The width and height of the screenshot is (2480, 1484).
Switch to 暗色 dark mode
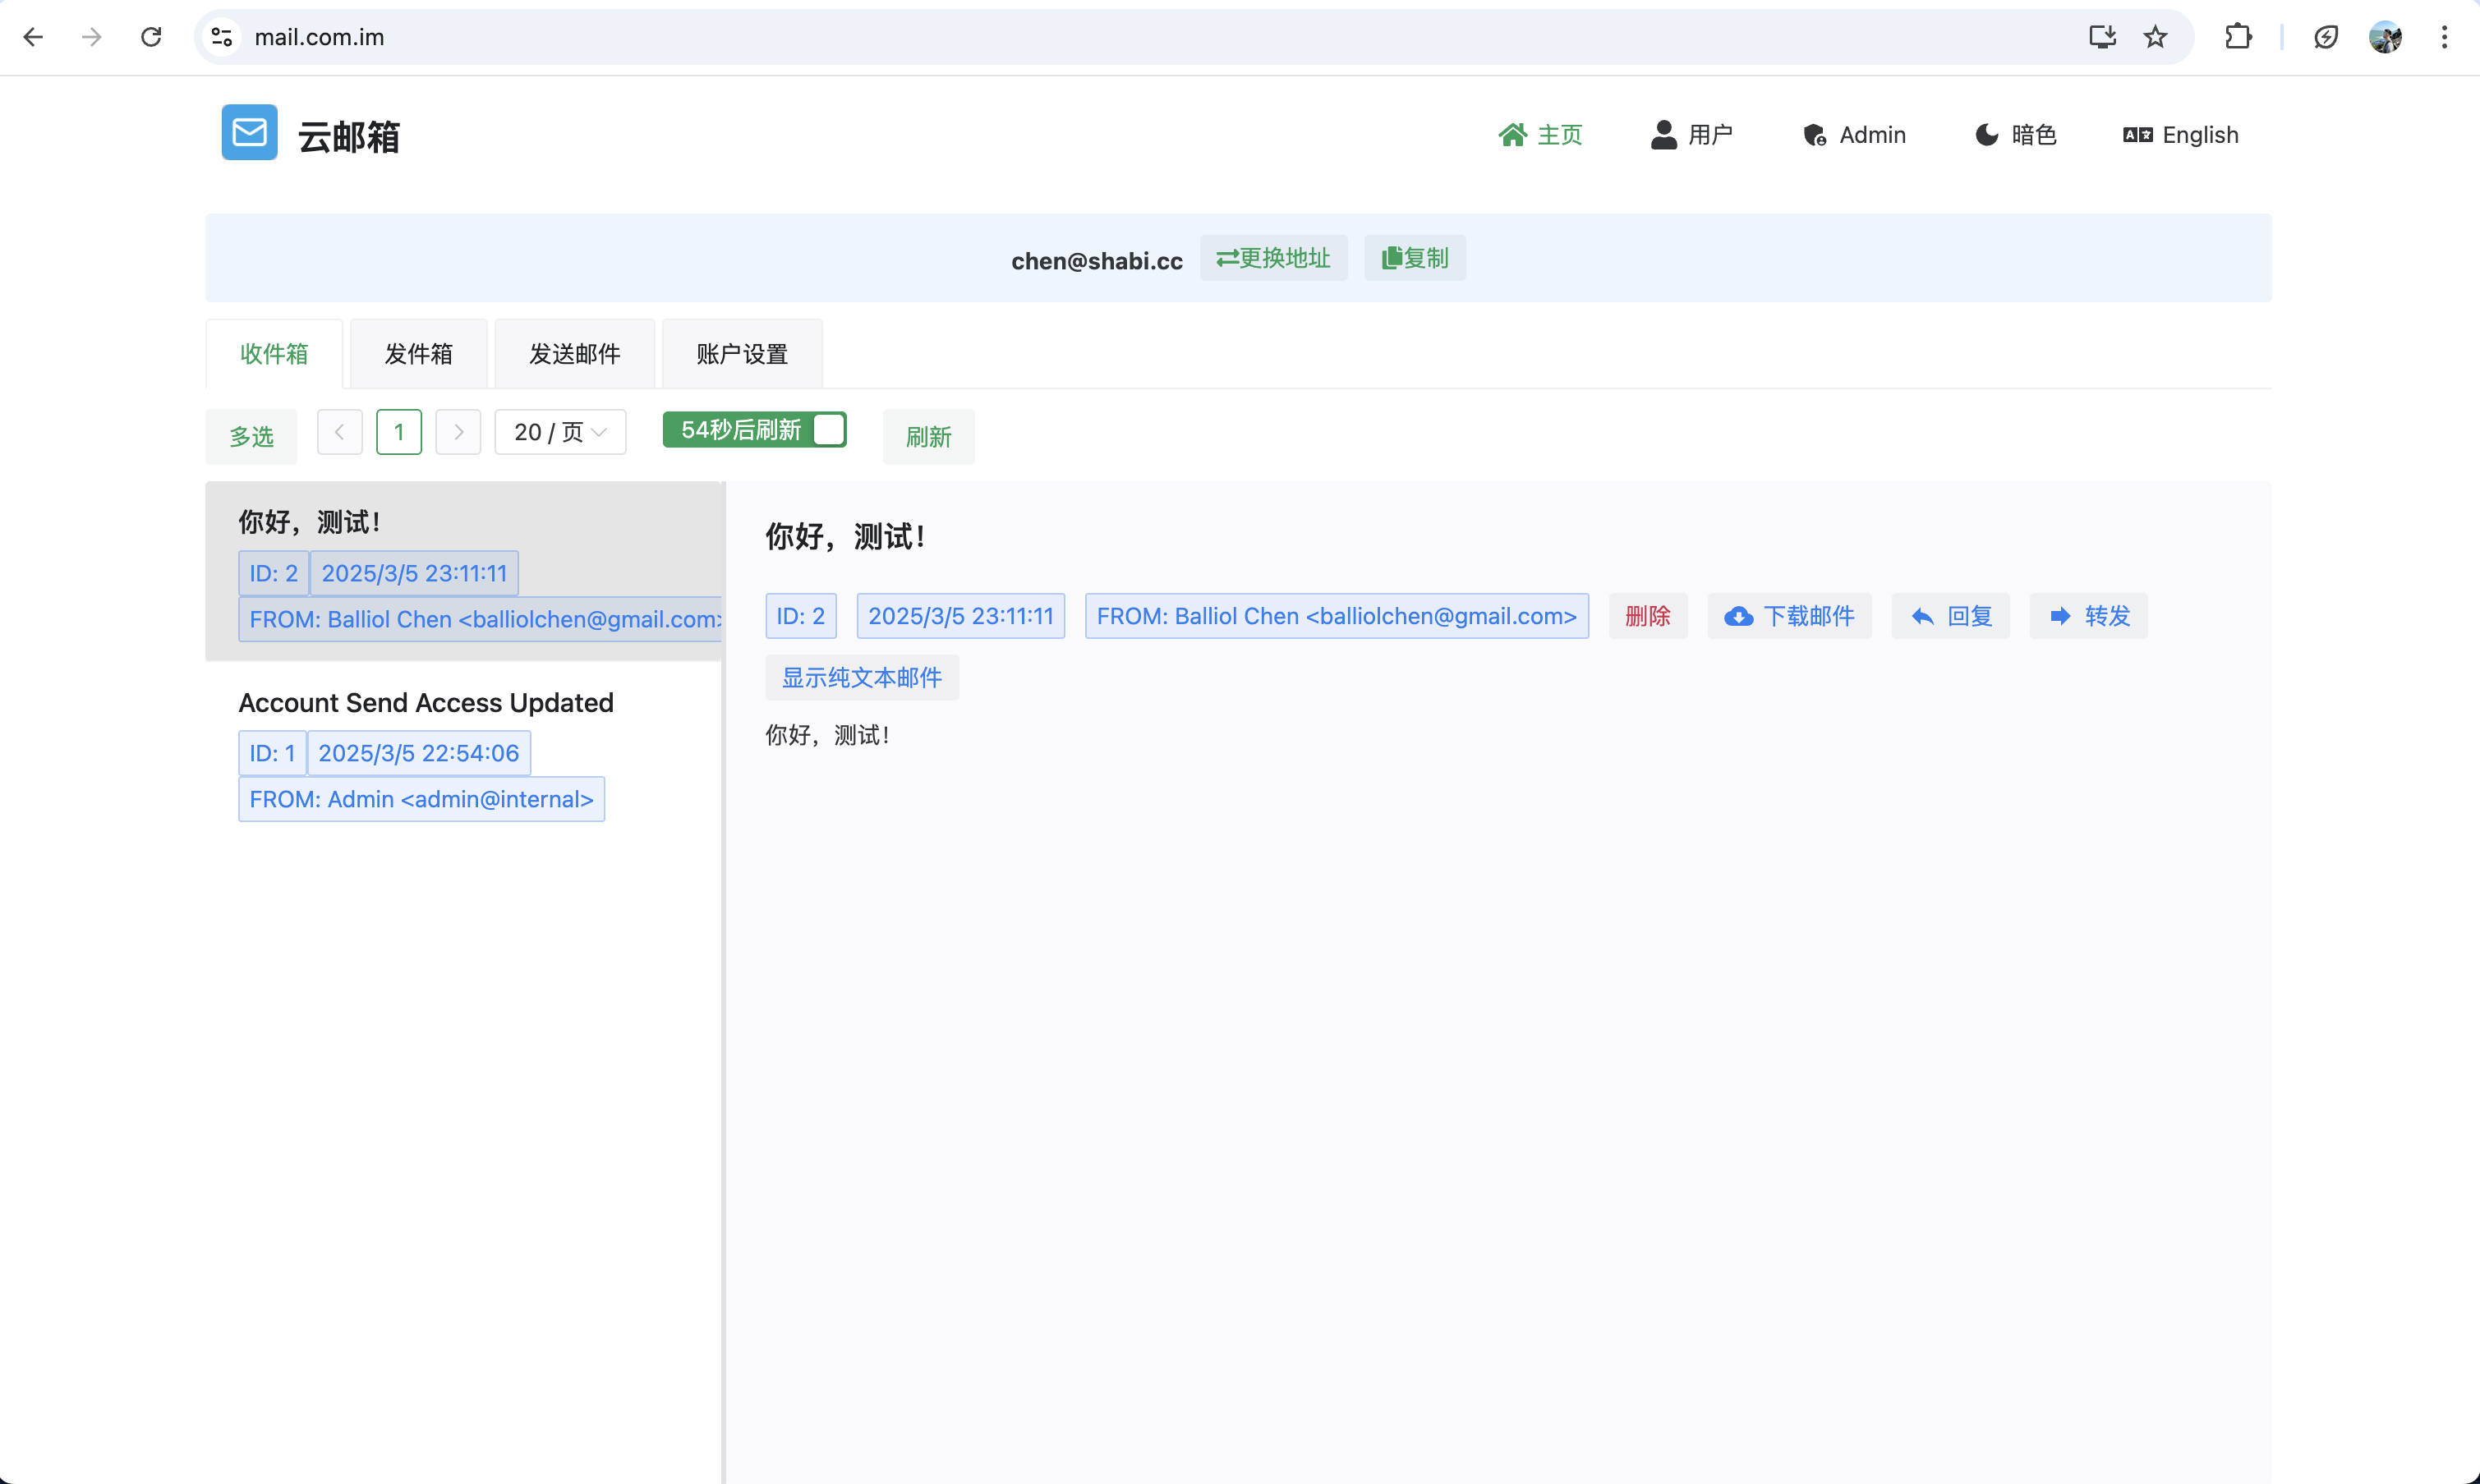(x=2015, y=135)
